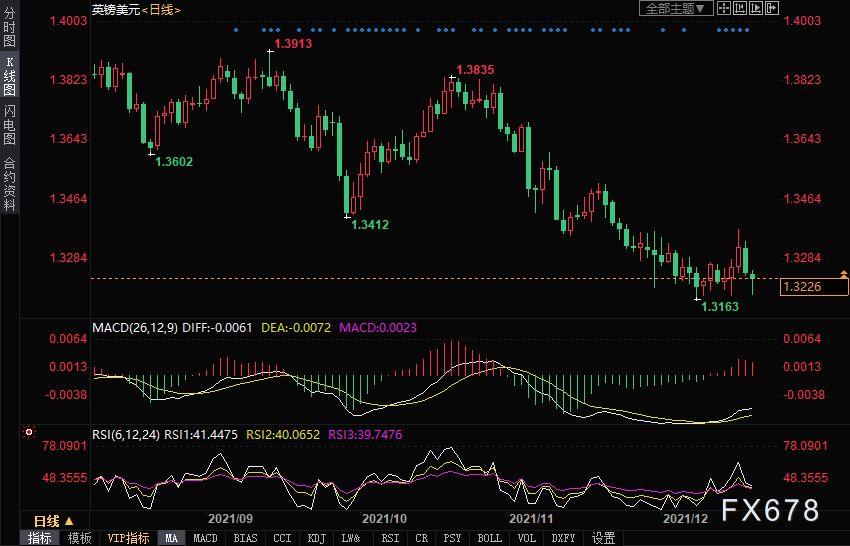Click the measure range icon beside crosshair
This screenshot has height=546, width=850.
pos(740,8)
